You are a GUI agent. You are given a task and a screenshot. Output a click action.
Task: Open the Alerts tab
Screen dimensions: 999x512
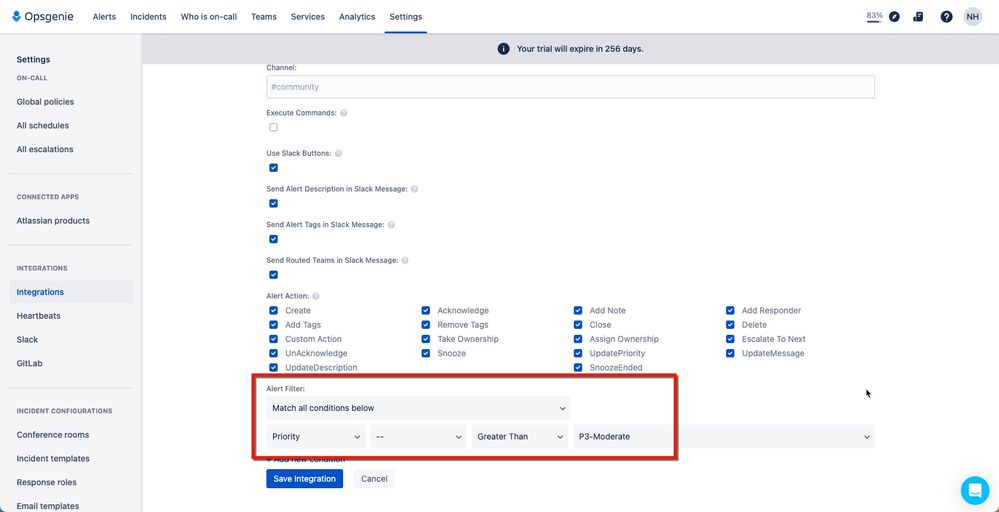coord(104,17)
